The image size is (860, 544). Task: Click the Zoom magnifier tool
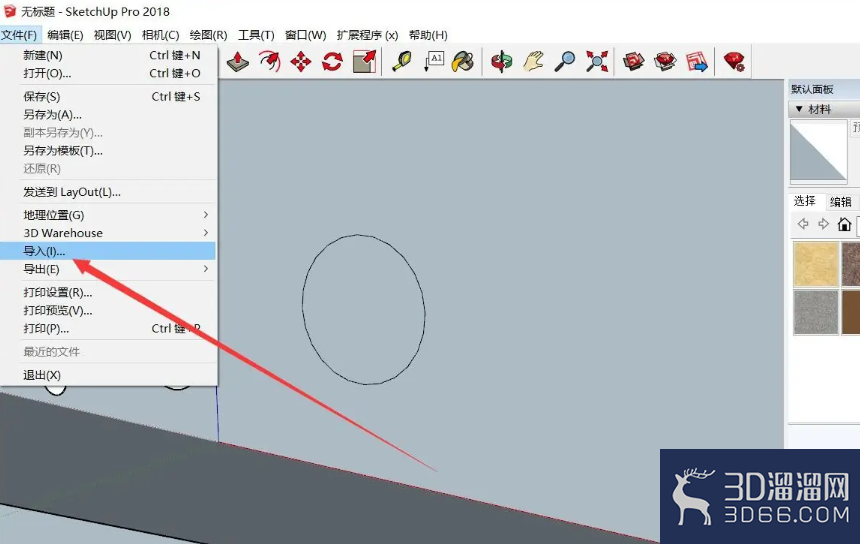click(x=565, y=61)
